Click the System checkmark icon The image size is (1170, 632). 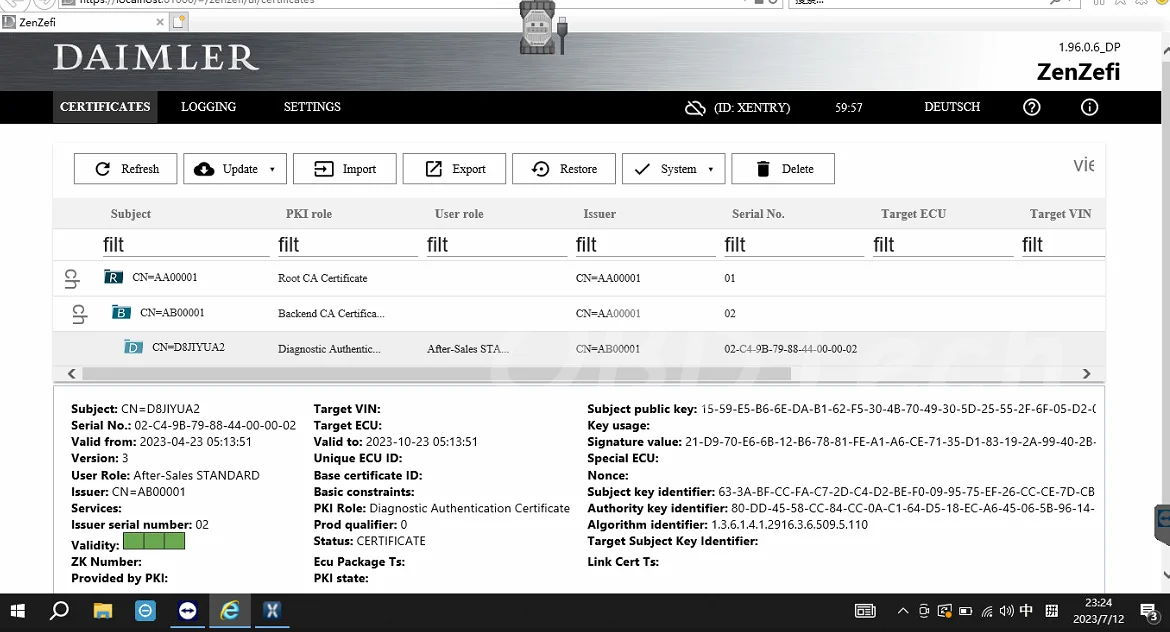(642, 169)
